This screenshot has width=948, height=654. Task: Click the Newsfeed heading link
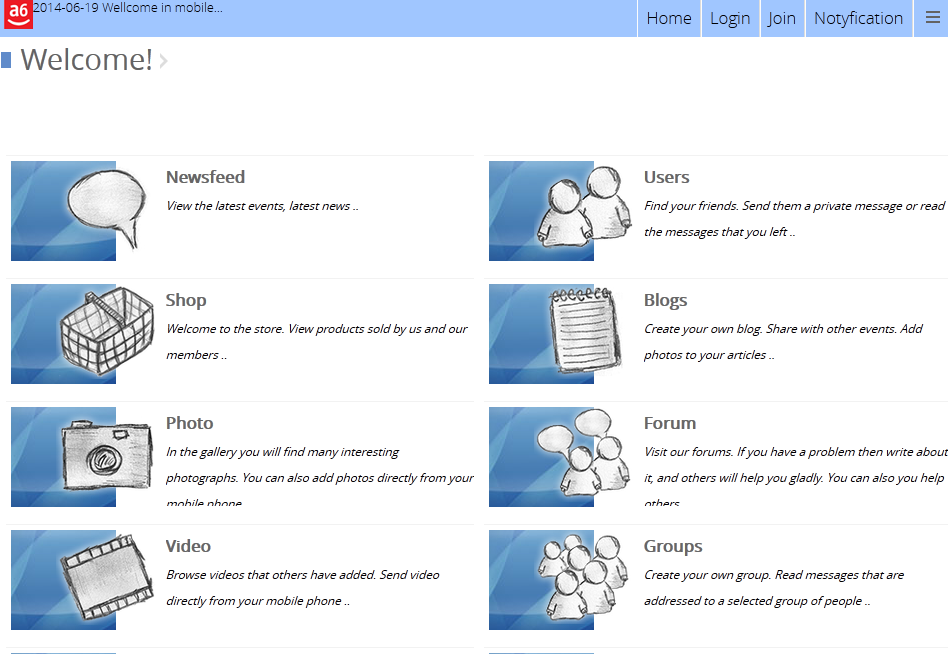[205, 177]
